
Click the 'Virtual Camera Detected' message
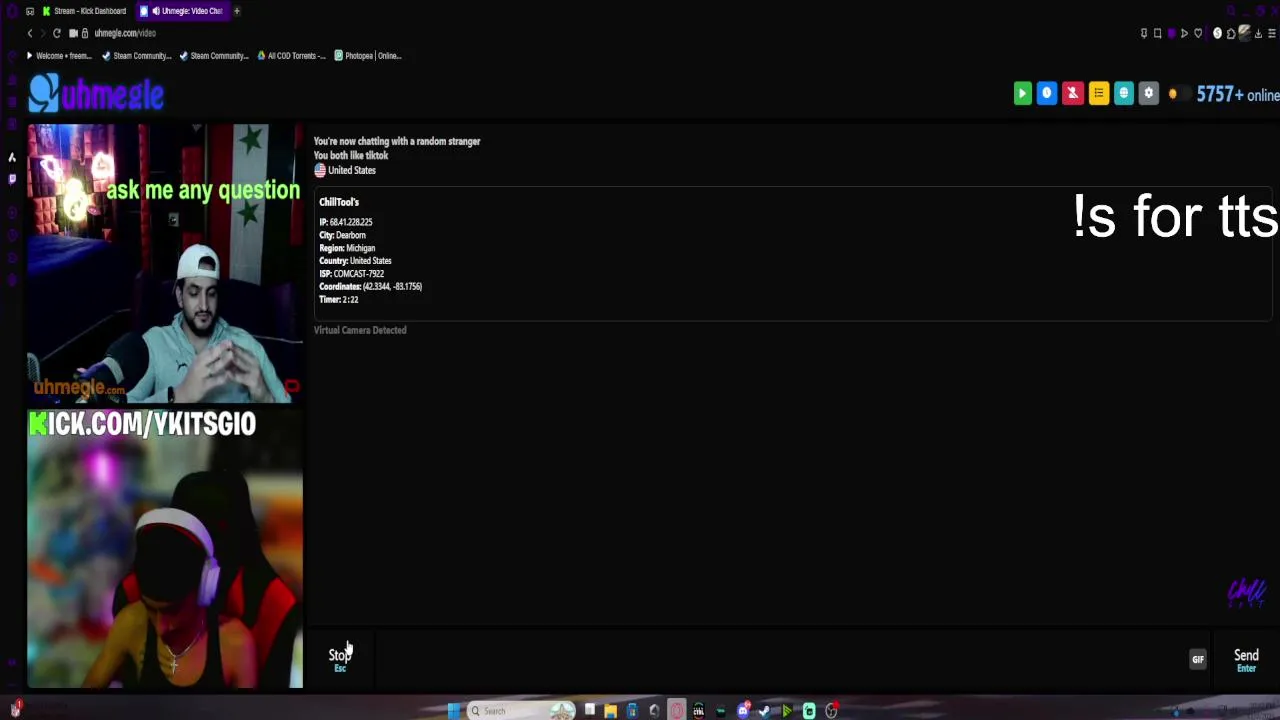point(360,330)
